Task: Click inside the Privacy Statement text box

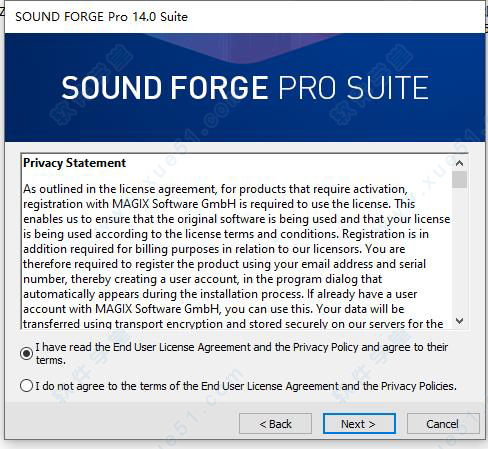Action: click(237, 242)
